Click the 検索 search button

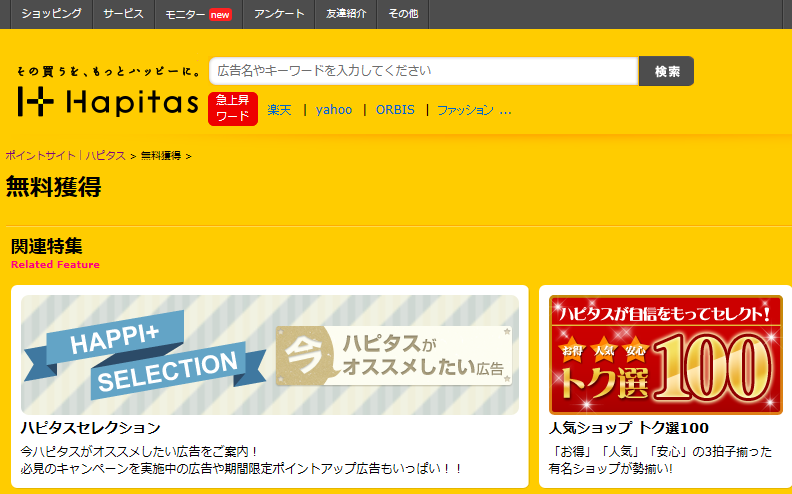666,71
